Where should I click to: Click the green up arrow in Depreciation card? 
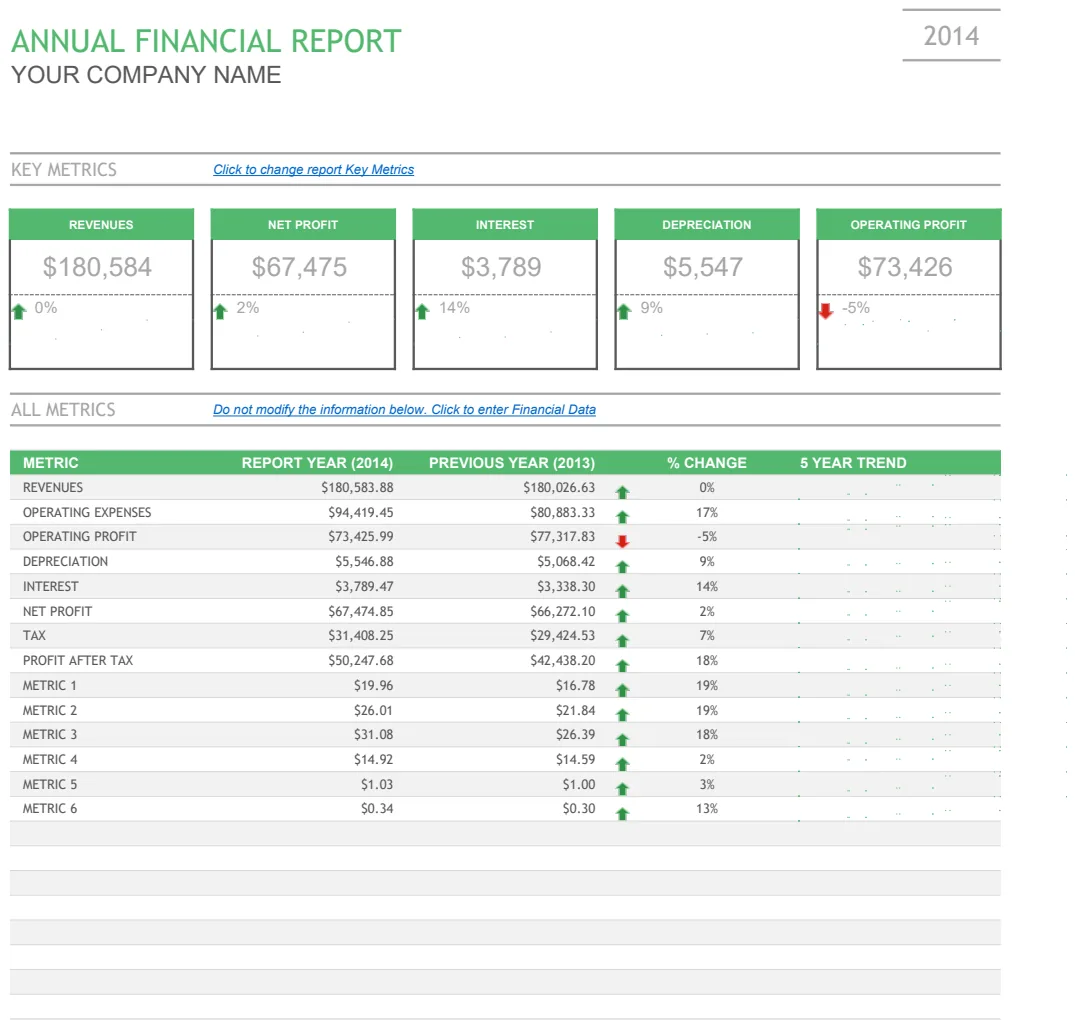(x=624, y=311)
